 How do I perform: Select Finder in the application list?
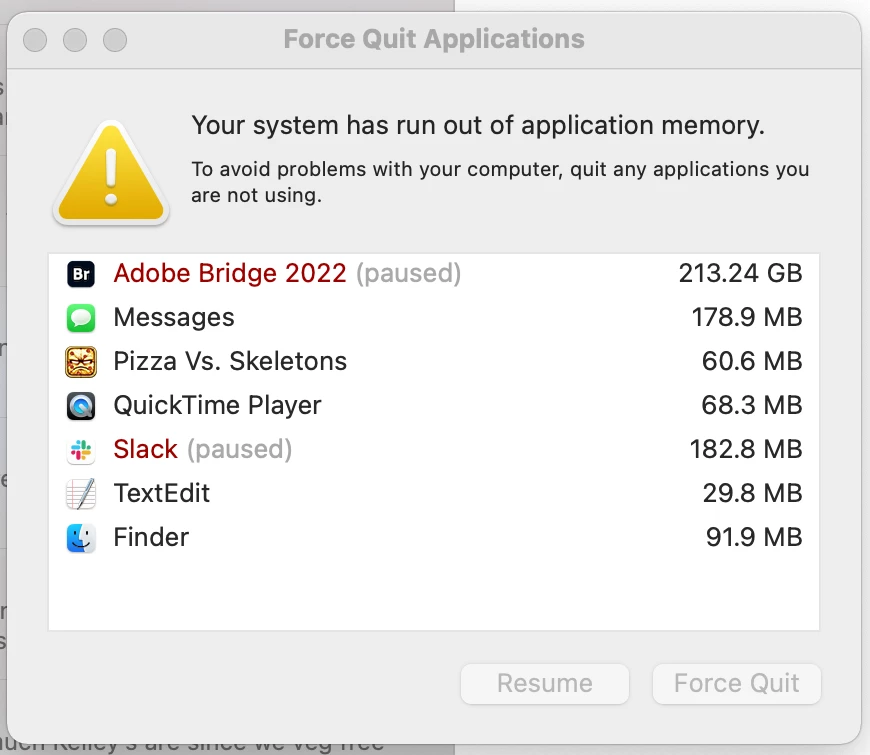434,537
